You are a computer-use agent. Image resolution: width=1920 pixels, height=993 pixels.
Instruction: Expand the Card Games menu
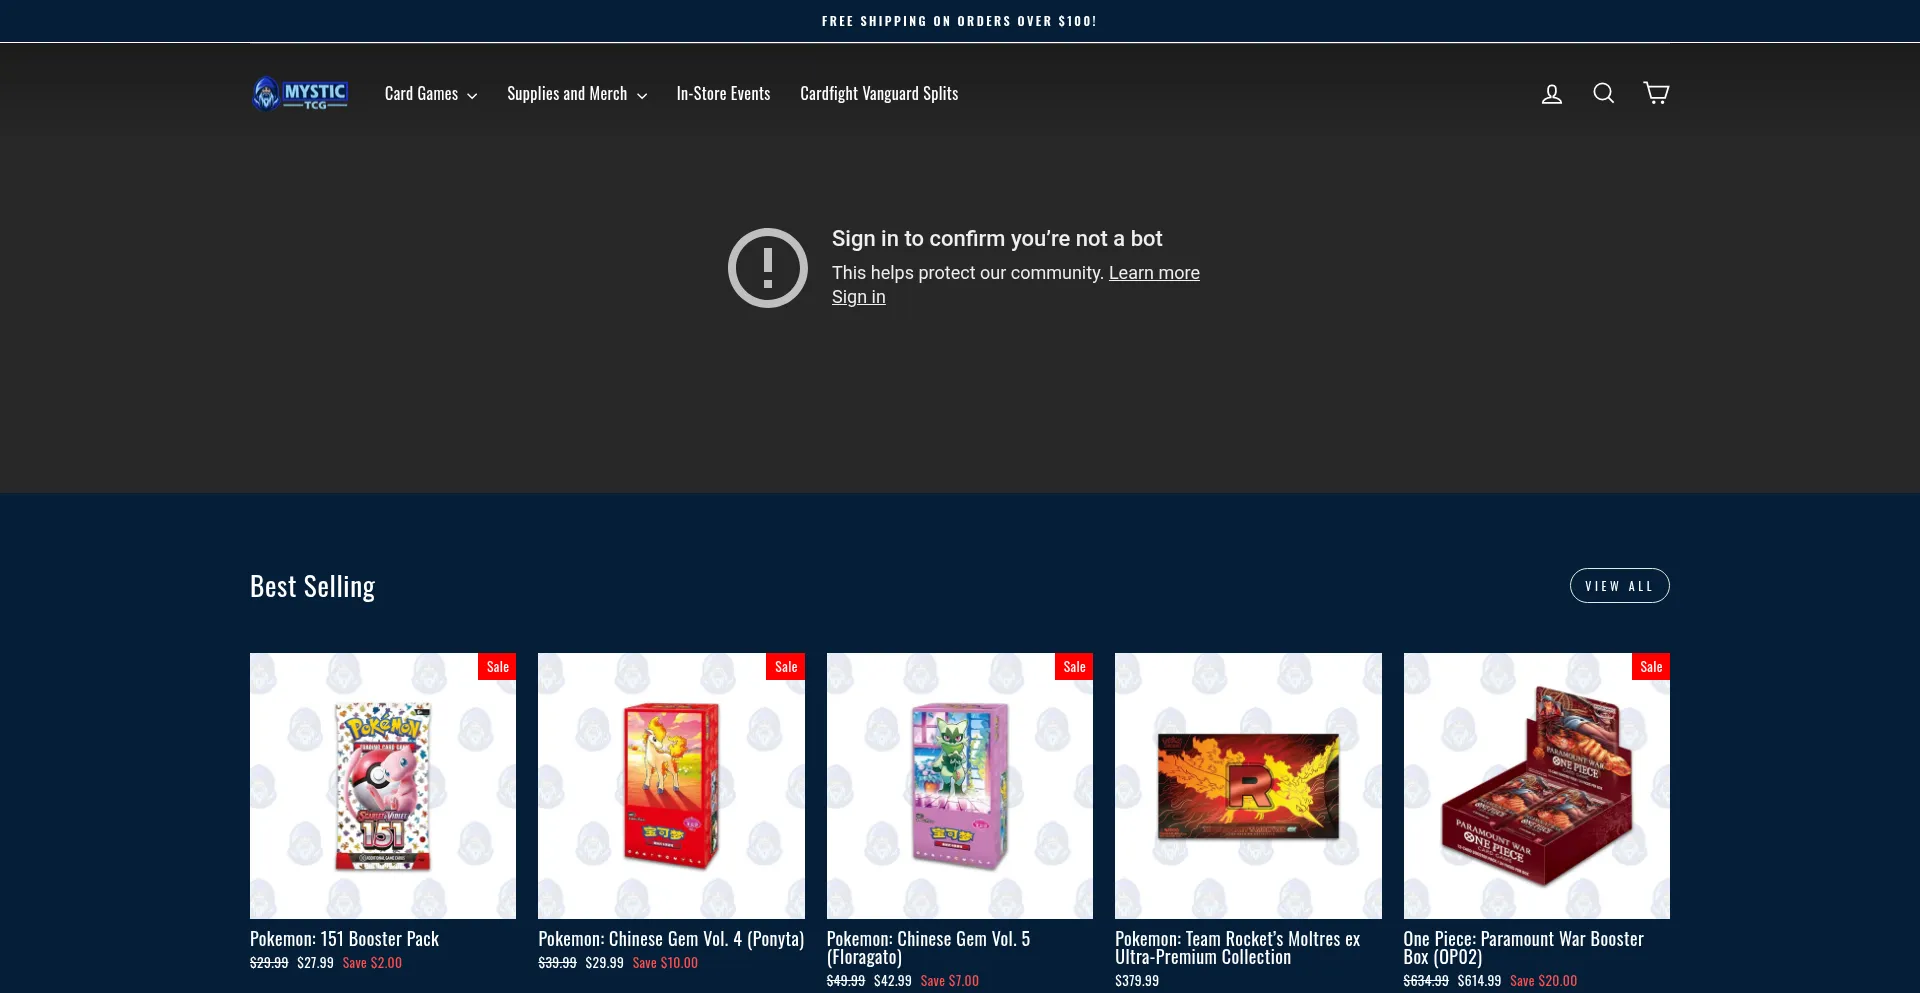coord(431,93)
